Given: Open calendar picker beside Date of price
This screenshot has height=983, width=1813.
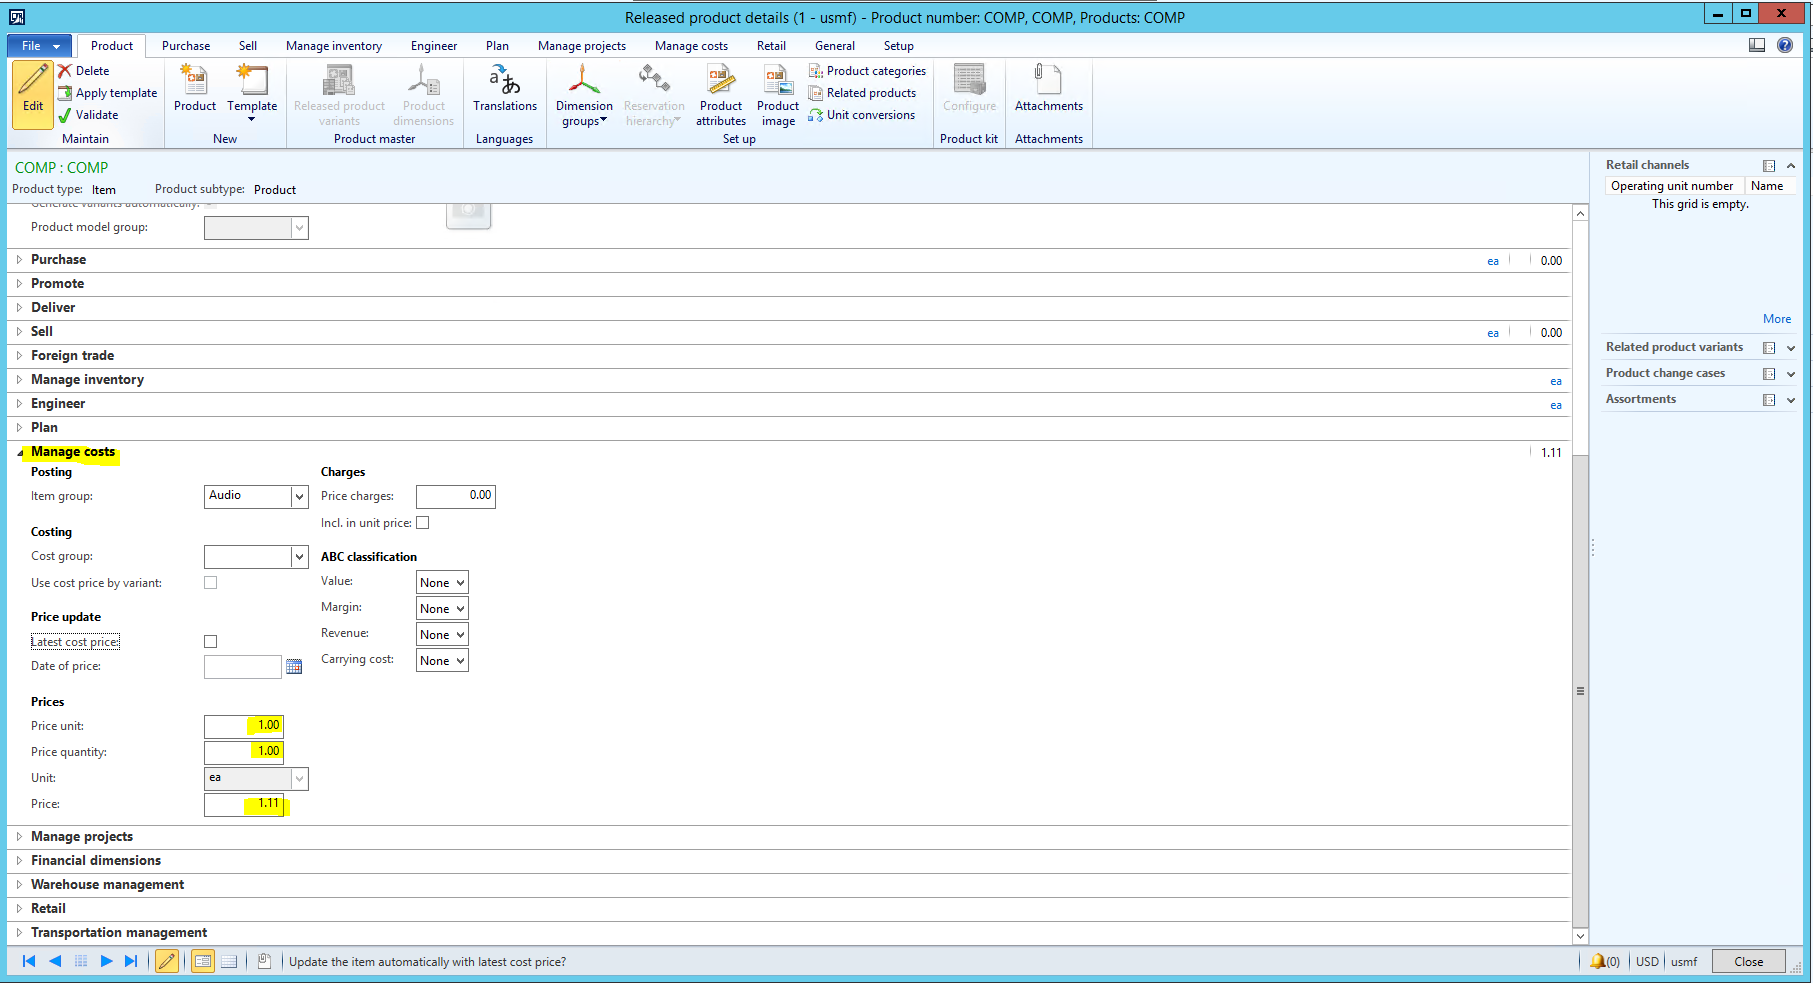Looking at the screenshot, I should click(294, 667).
